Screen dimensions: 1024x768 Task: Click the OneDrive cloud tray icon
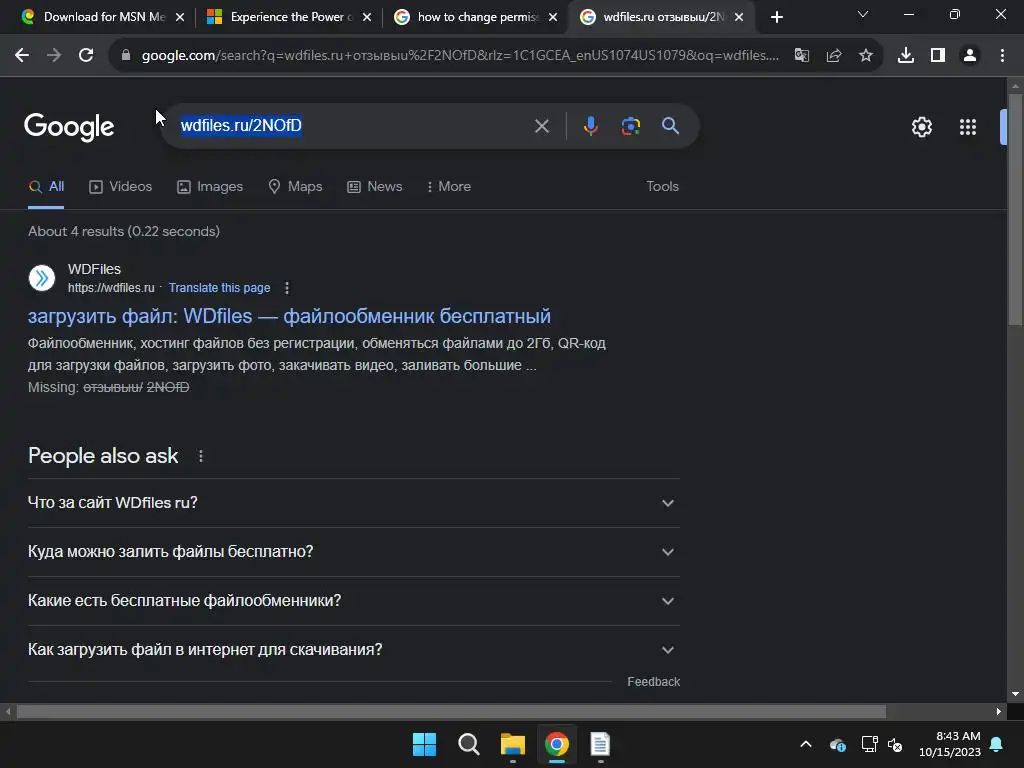coord(837,744)
